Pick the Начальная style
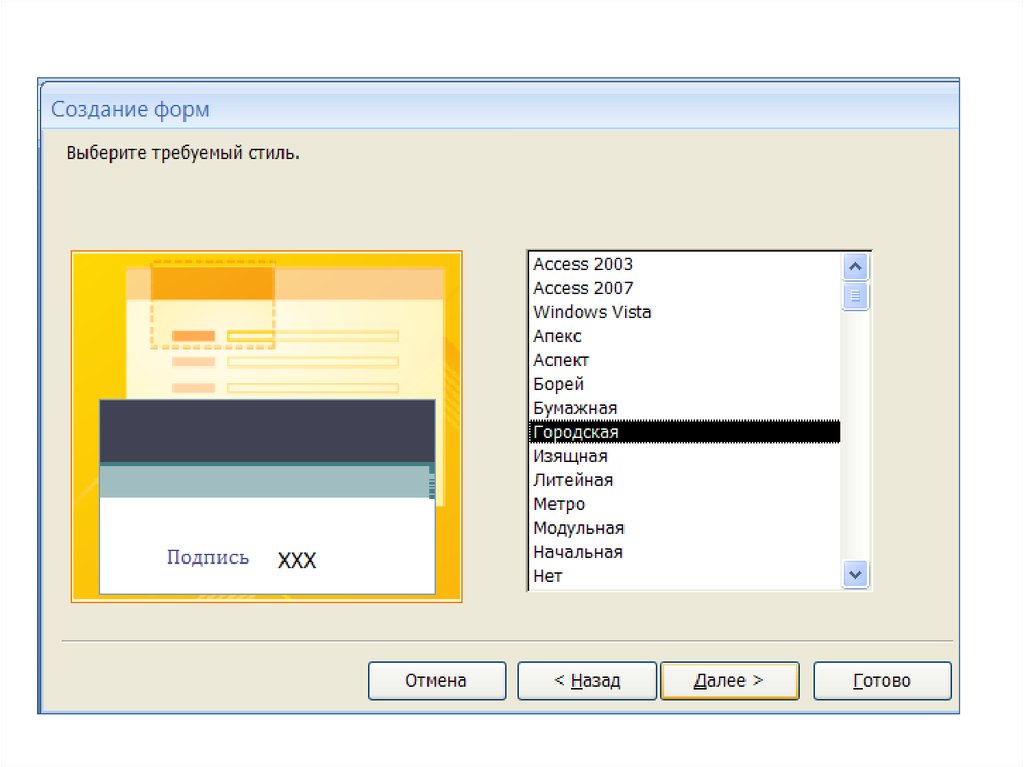The image size is (1024, 767). click(578, 552)
